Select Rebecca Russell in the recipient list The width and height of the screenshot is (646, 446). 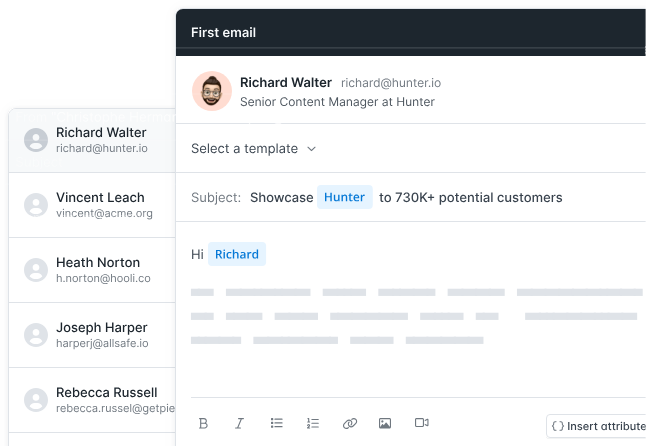tap(92, 400)
